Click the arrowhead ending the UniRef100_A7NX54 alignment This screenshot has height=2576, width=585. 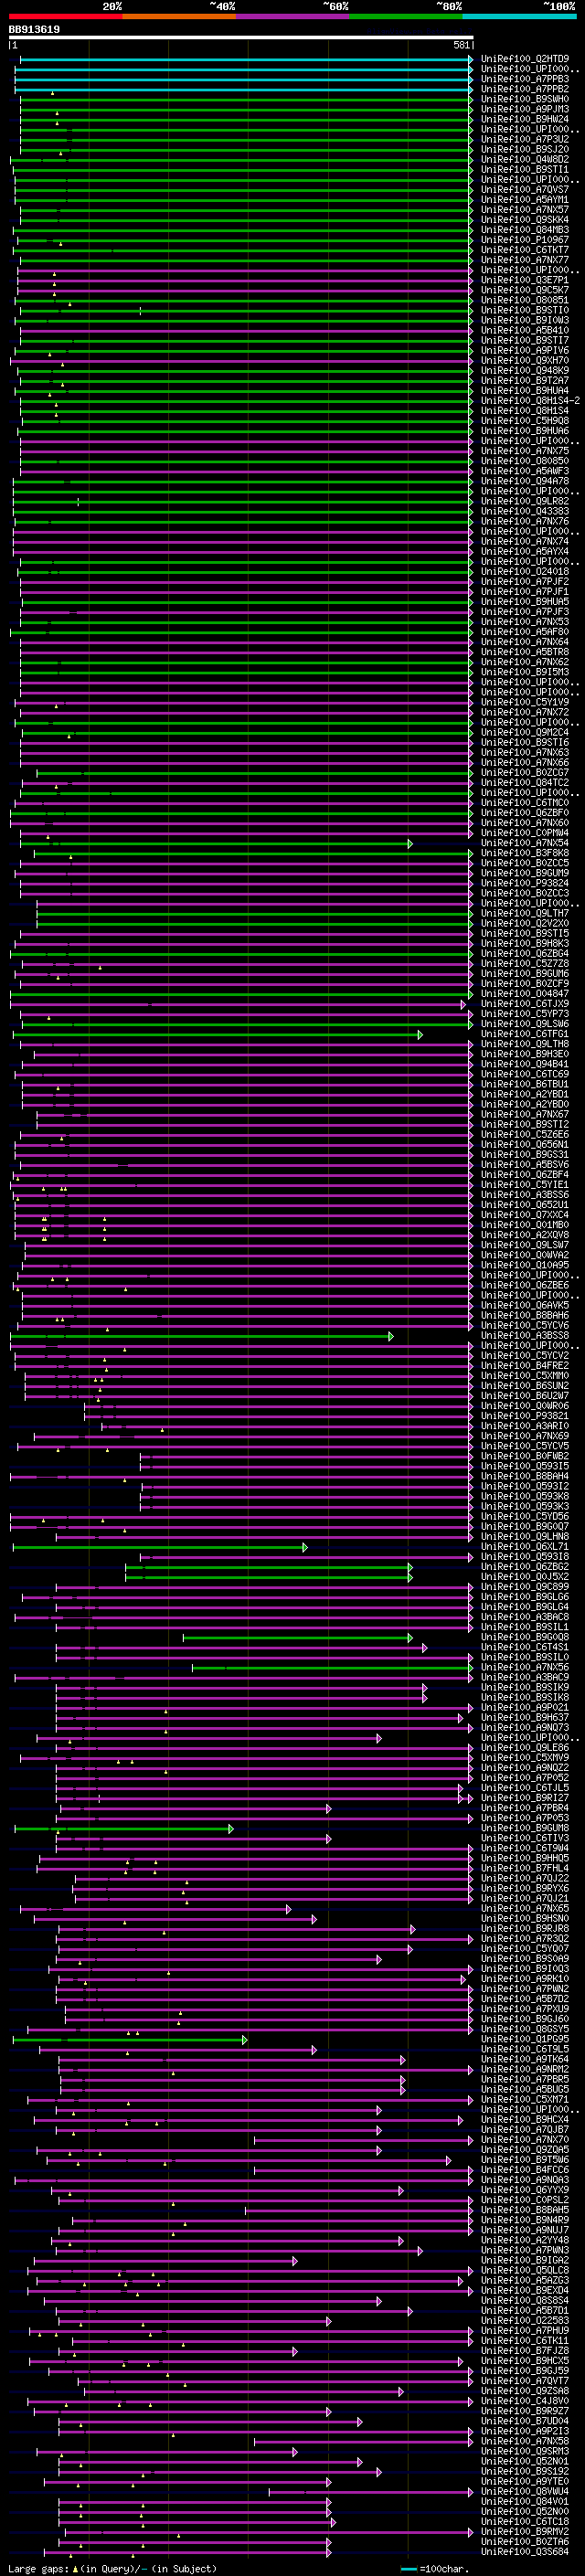tap(410, 844)
